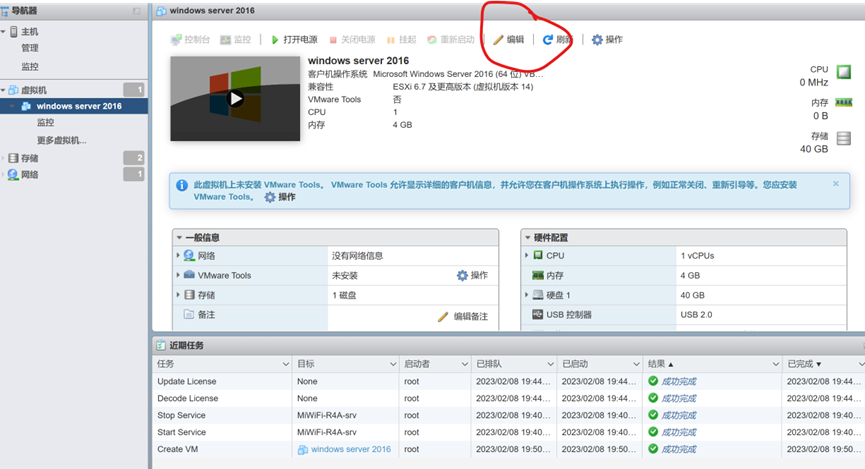865x469 pixels.
Task: Click 成功完成 in Decode License row
Action: (679, 398)
